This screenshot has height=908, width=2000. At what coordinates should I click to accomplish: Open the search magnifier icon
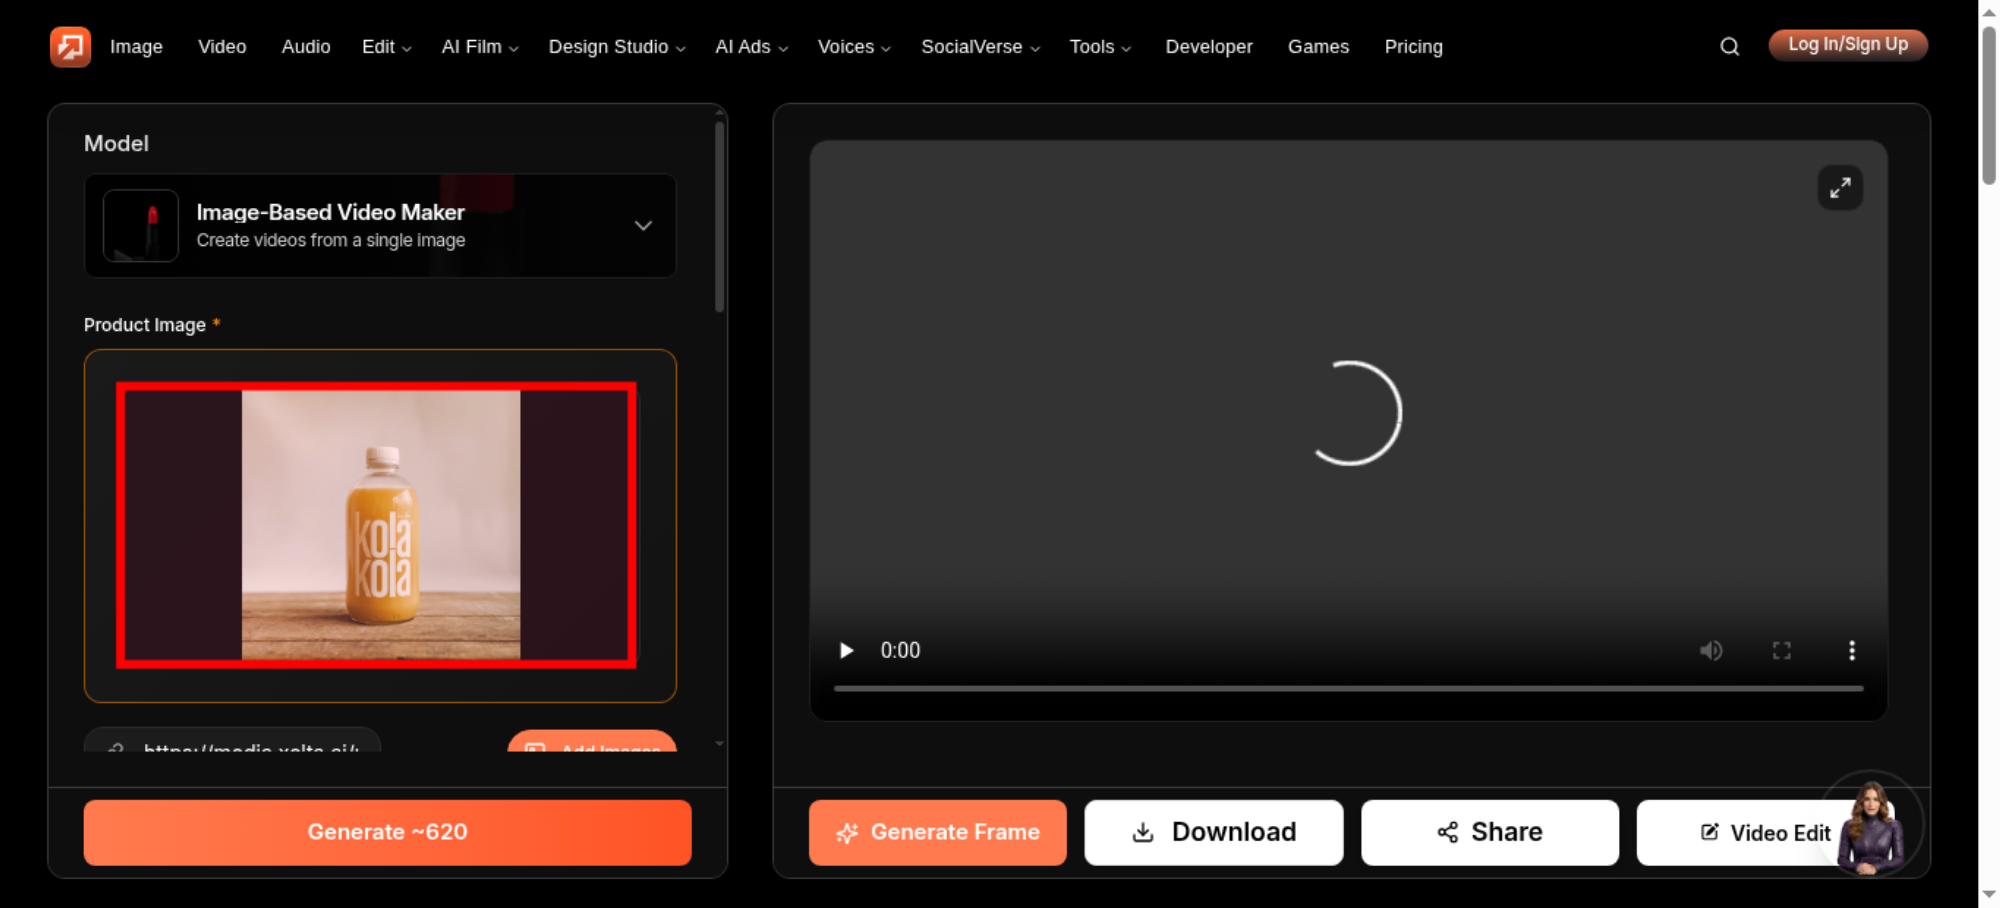[1729, 46]
